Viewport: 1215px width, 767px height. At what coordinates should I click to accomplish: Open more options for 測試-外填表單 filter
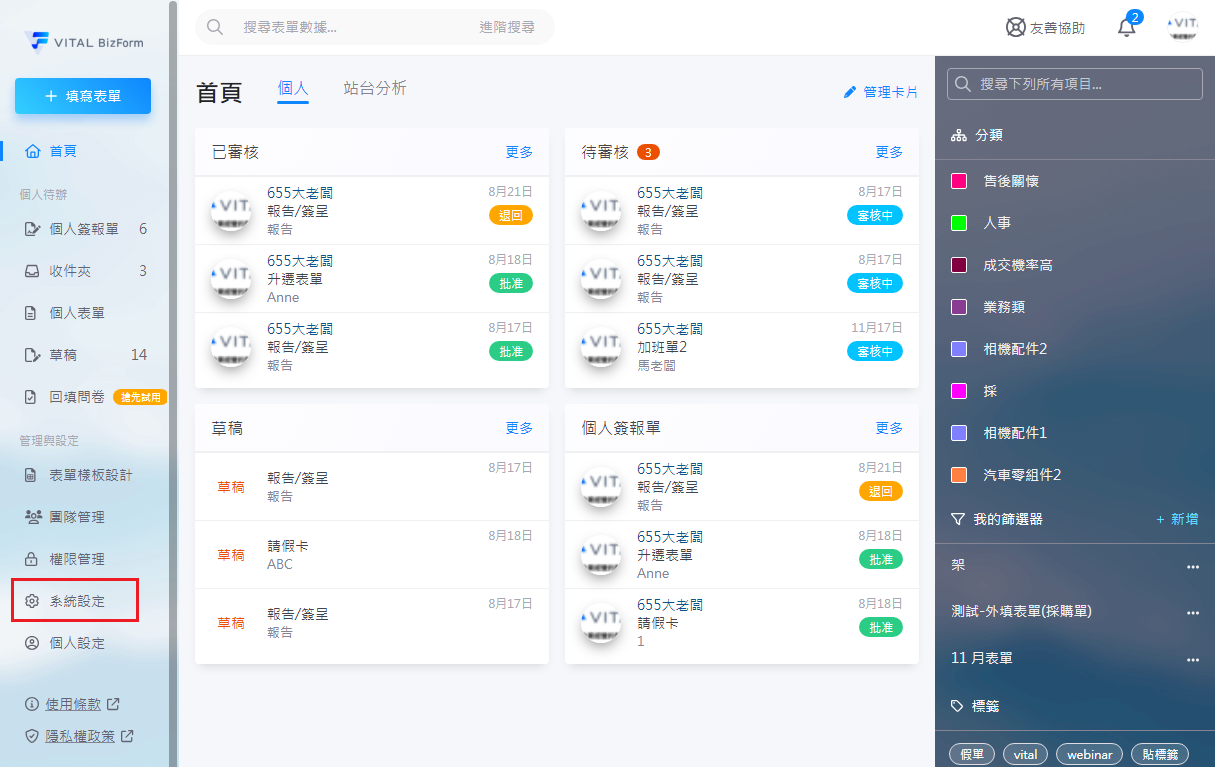click(x=1192, y=612)
